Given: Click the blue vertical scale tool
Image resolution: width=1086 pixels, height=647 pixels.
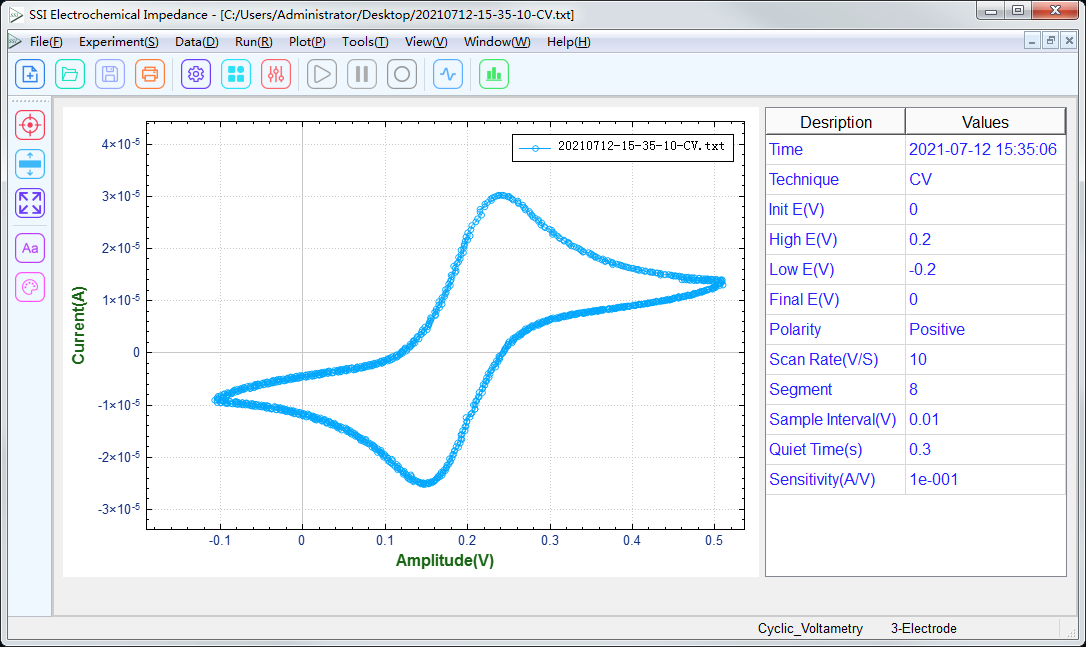Looking at the screenshot, I should (30, 164).
